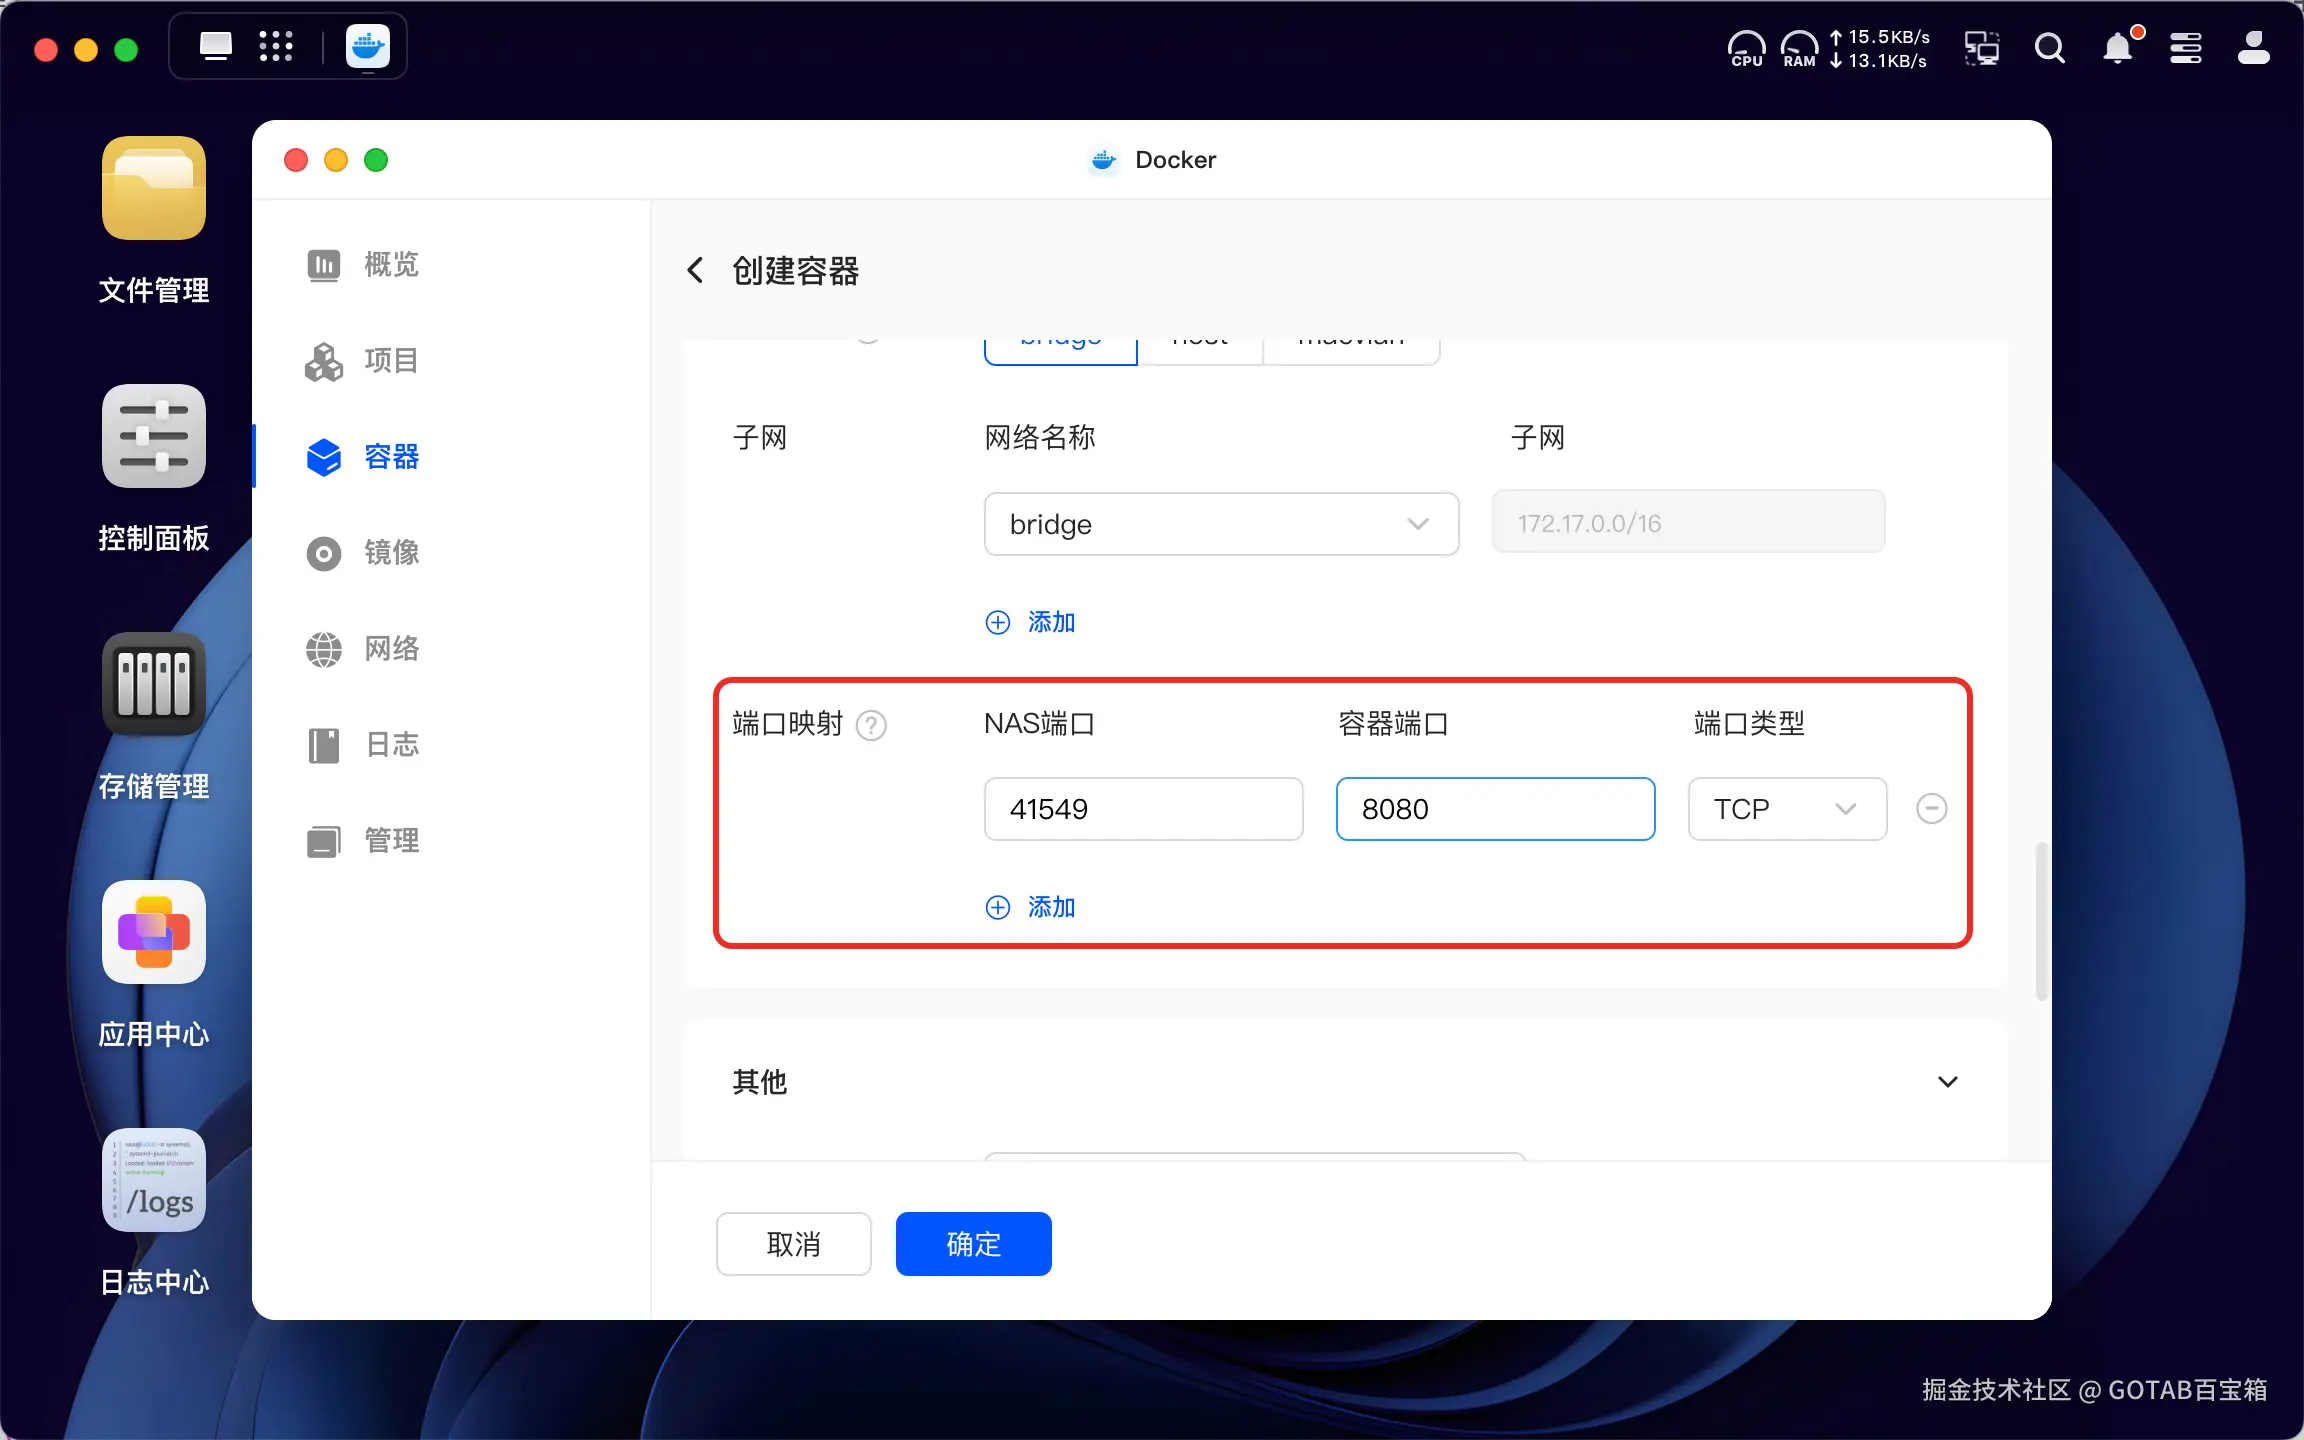Click the NAS端口 field showing 41549
Viewport: 2304px width, 1440px height.
pos(1142,808)
